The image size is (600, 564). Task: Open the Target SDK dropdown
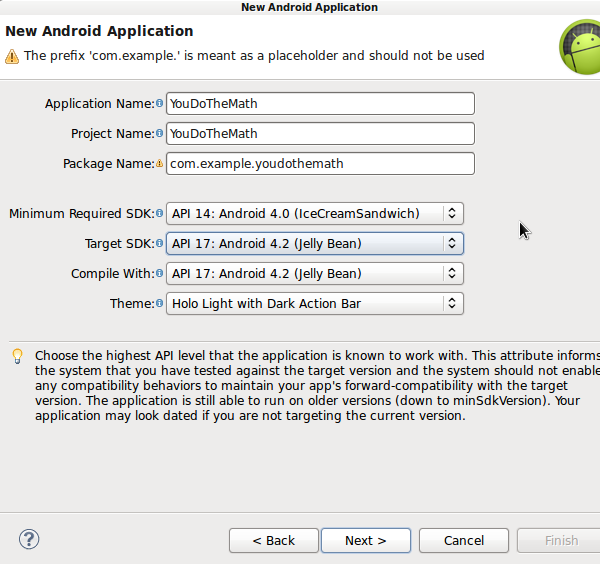315,243
